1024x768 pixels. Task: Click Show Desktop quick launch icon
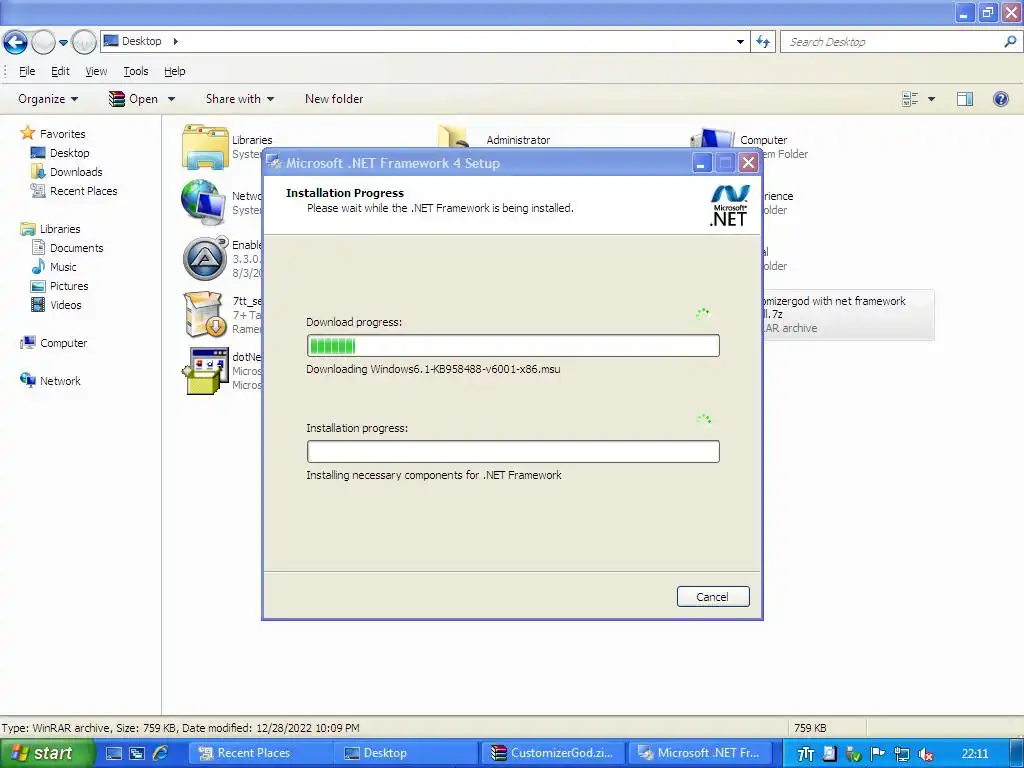pos(114,754)
